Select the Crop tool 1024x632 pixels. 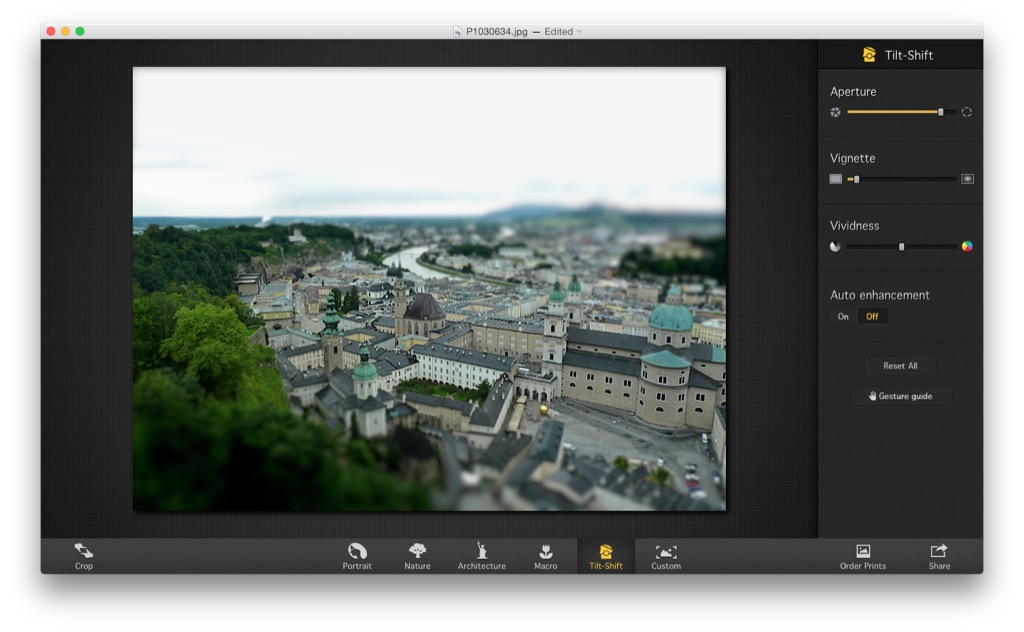[x=84, y=556]
